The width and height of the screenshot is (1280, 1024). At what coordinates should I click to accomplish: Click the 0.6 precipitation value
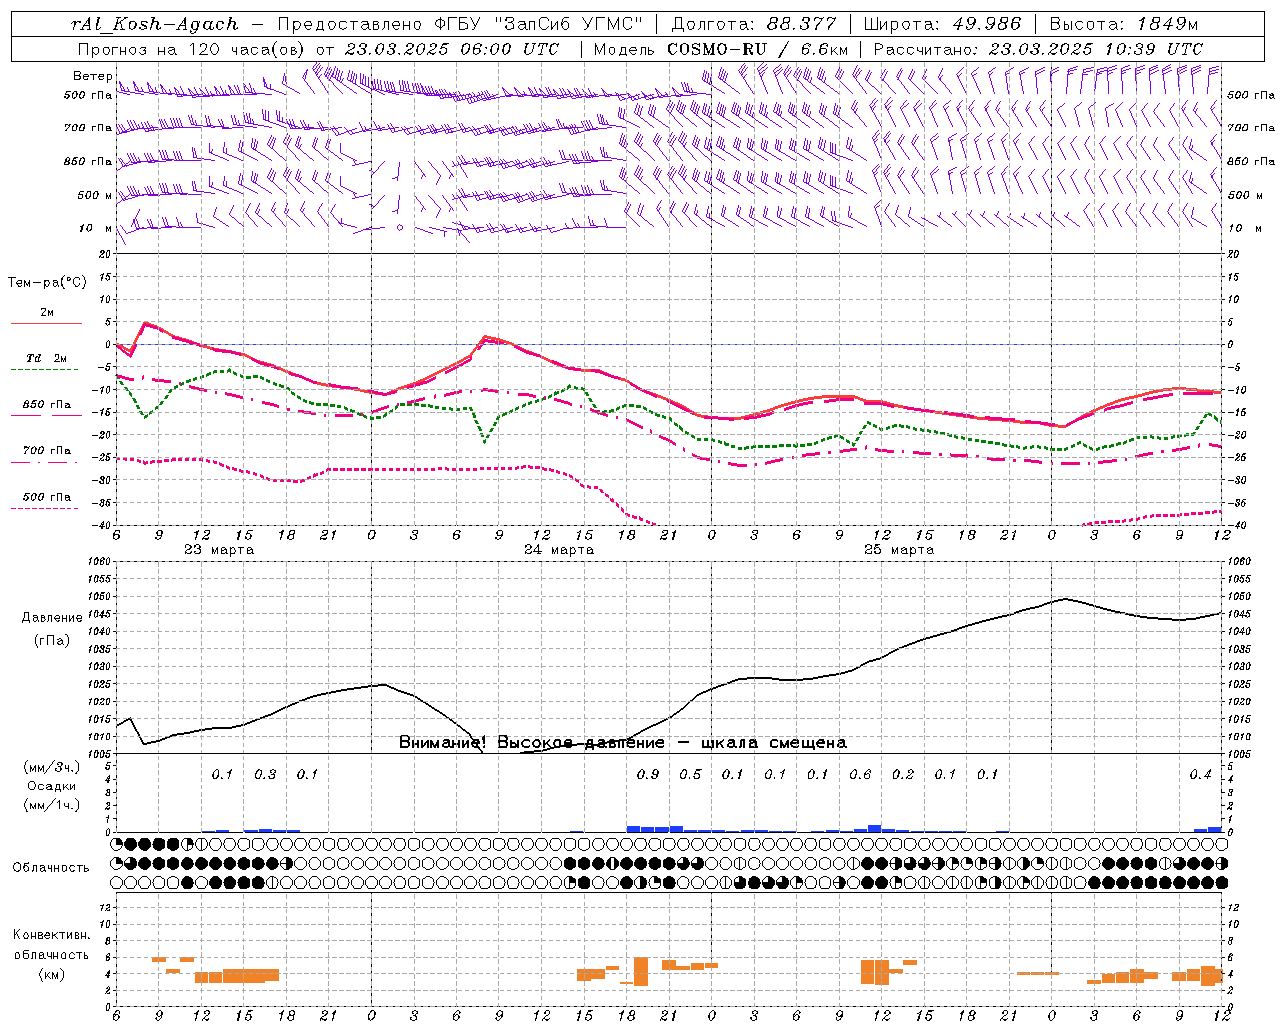point(860,775)
